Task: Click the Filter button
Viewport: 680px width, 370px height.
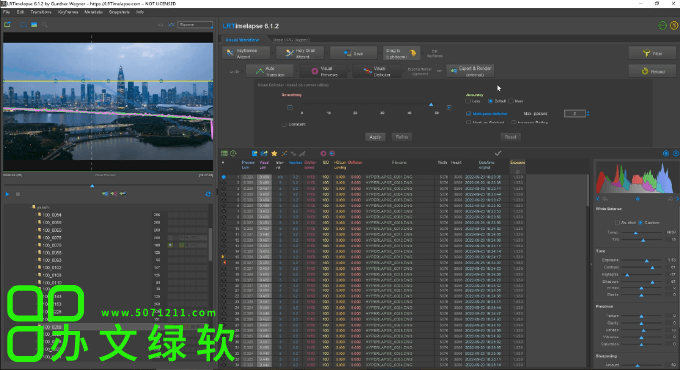Action: click(653, 53)
